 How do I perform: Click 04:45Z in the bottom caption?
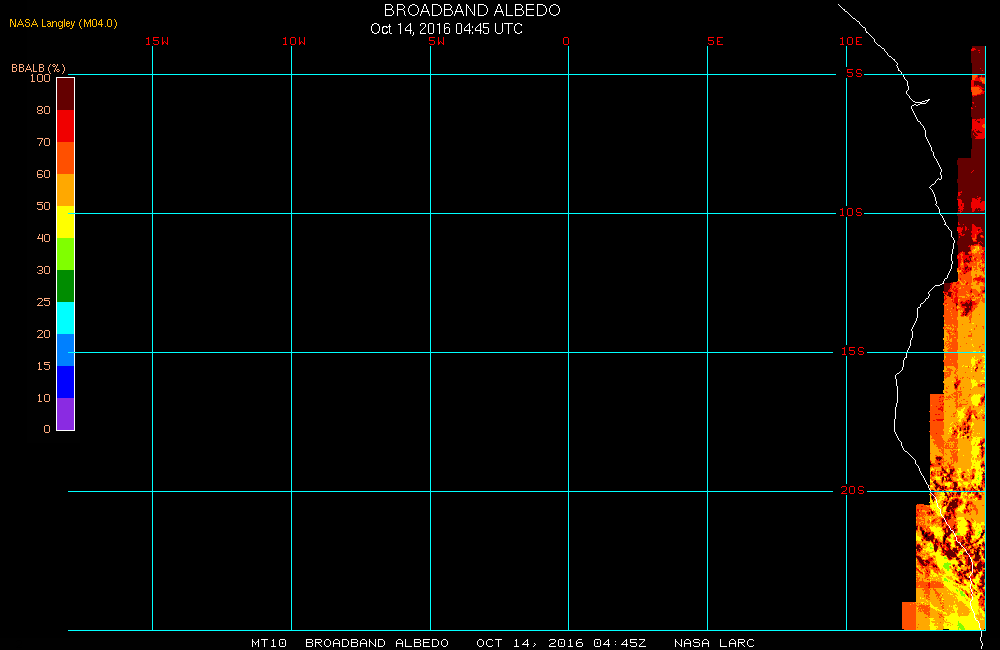[620, 643]
